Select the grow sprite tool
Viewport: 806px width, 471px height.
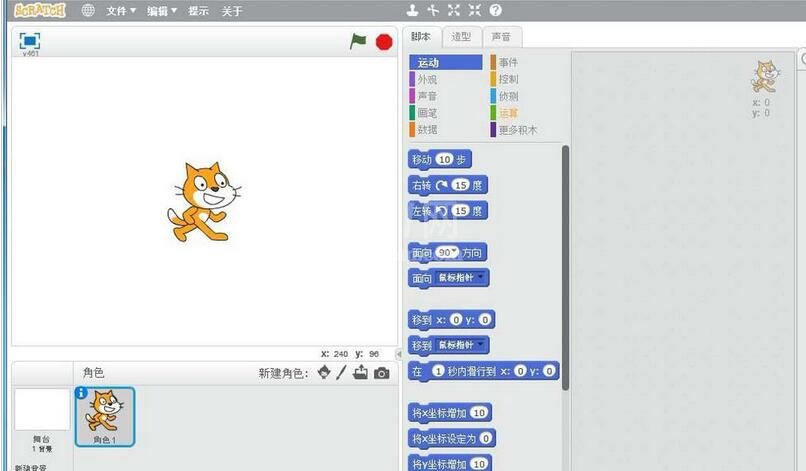[x=453, y=10]
